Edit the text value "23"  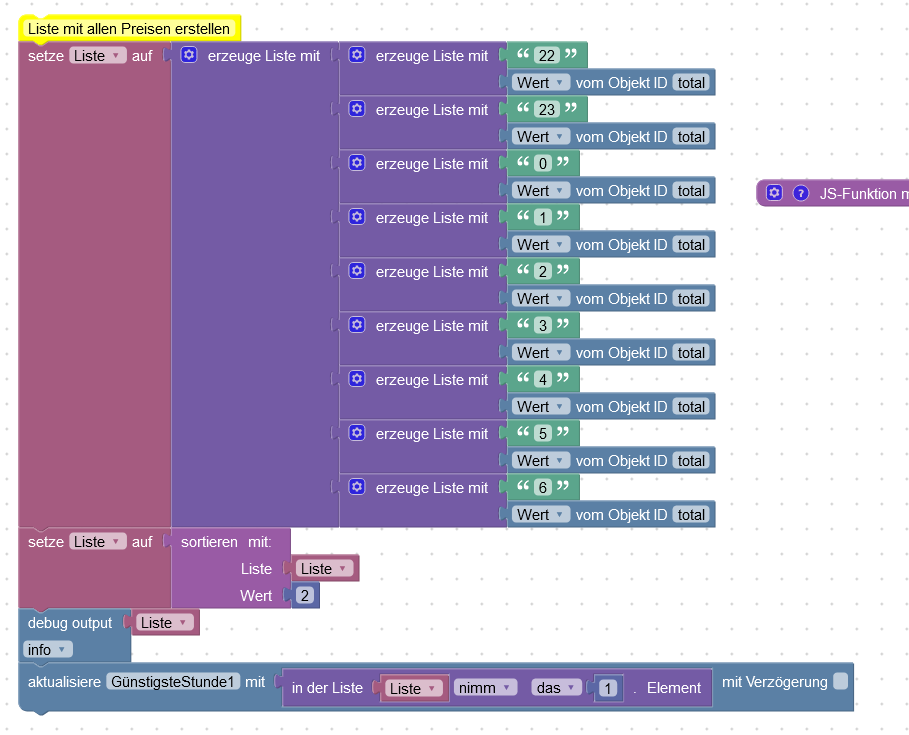point(547,110)
